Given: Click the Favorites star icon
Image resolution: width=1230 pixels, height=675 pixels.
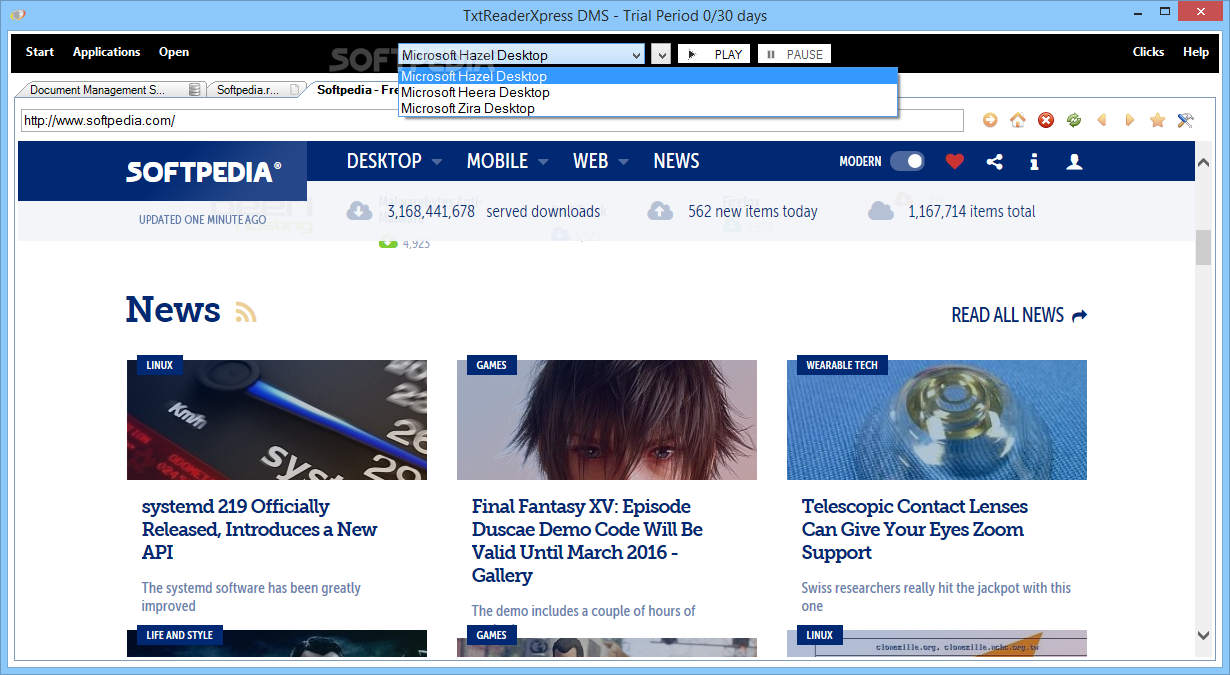Looking at the screenshot, I should tap(1158, 120).
